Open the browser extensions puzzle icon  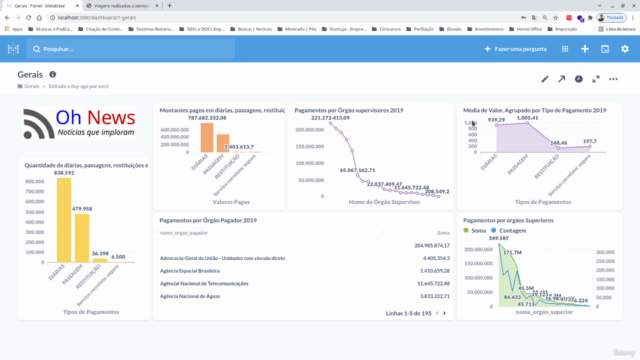click(590, 18)
